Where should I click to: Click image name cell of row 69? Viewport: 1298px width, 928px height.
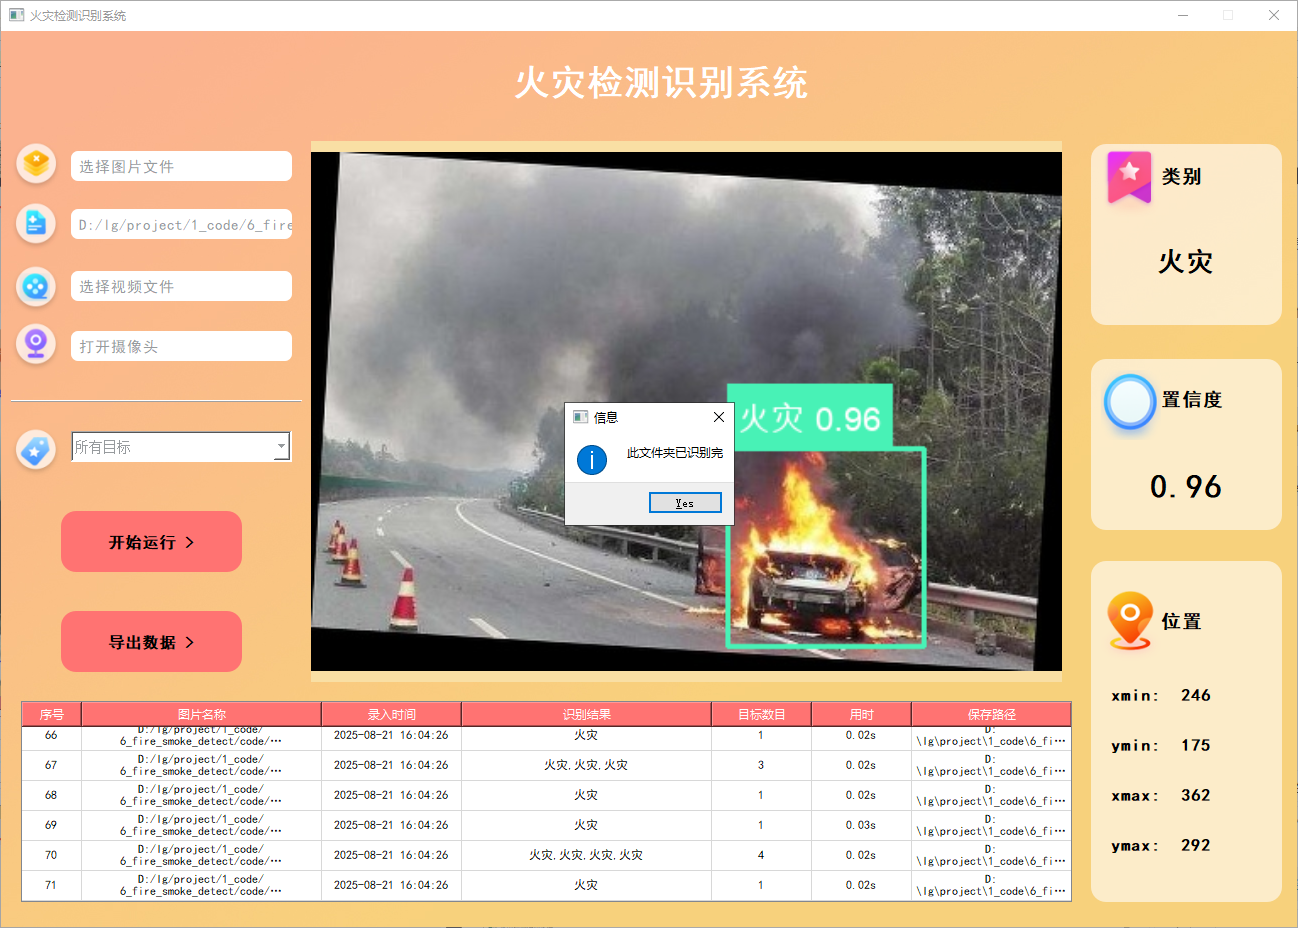click(201, 825)
